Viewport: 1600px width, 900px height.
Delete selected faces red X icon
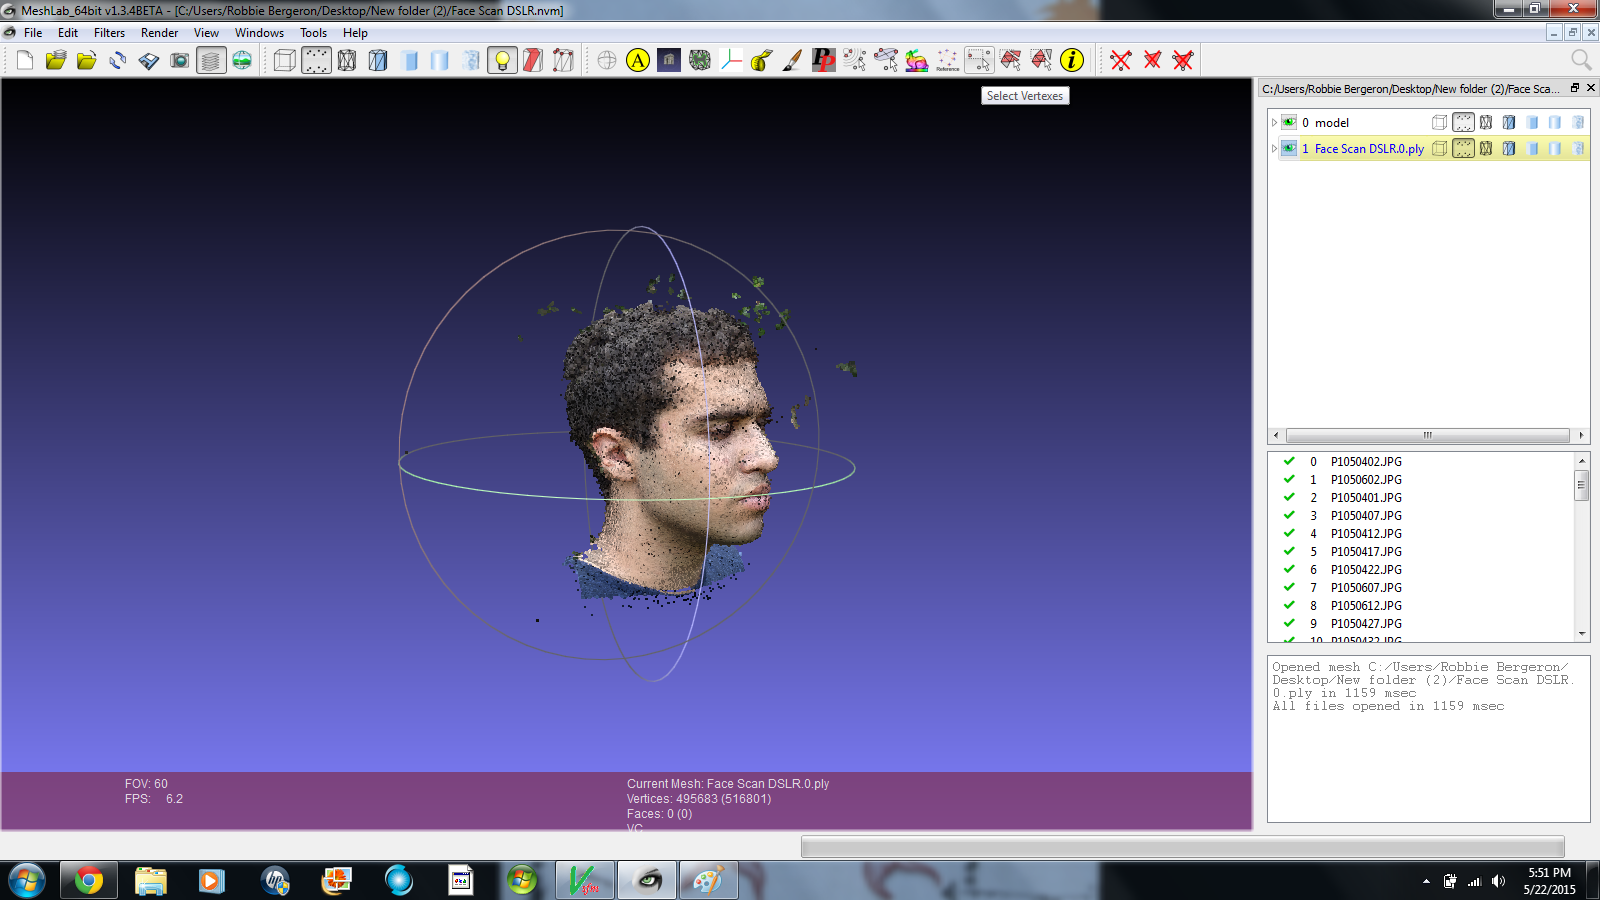(x=1152, y=60)
